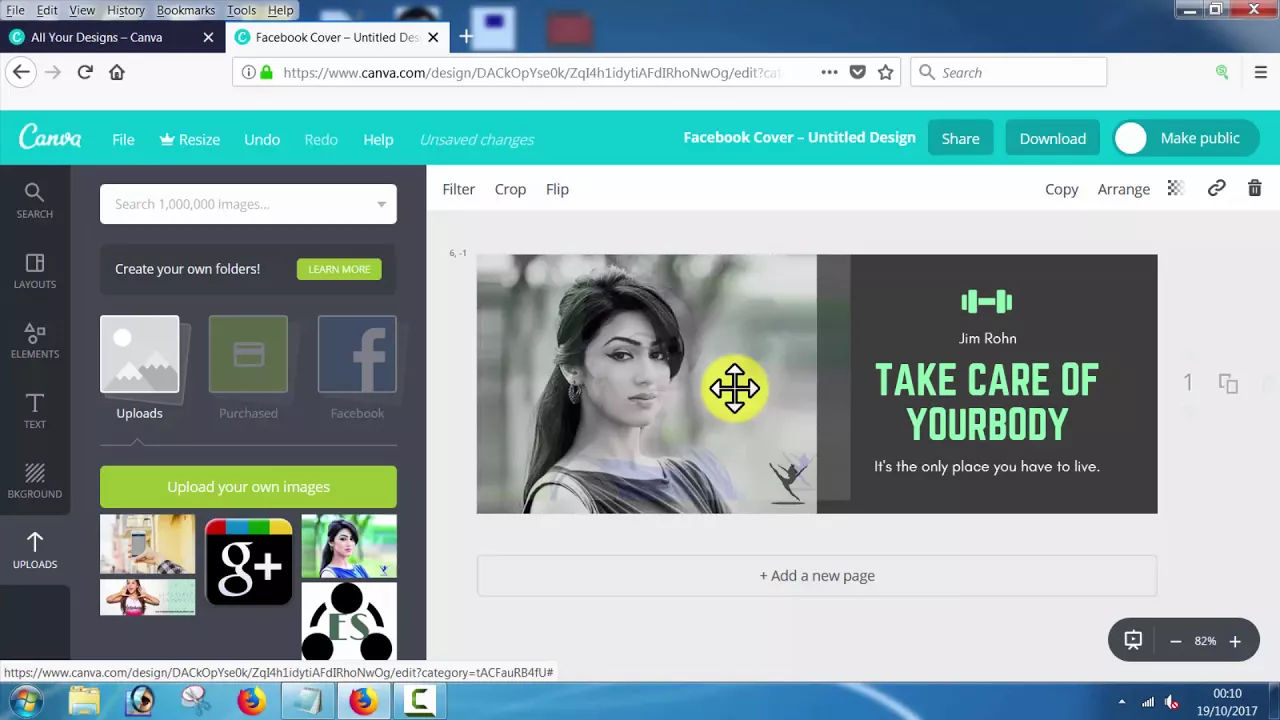This screenshot has height=720, width=1280.
Task: Select uploaded woman in blue dress image
Action: (x=349, y=547)
